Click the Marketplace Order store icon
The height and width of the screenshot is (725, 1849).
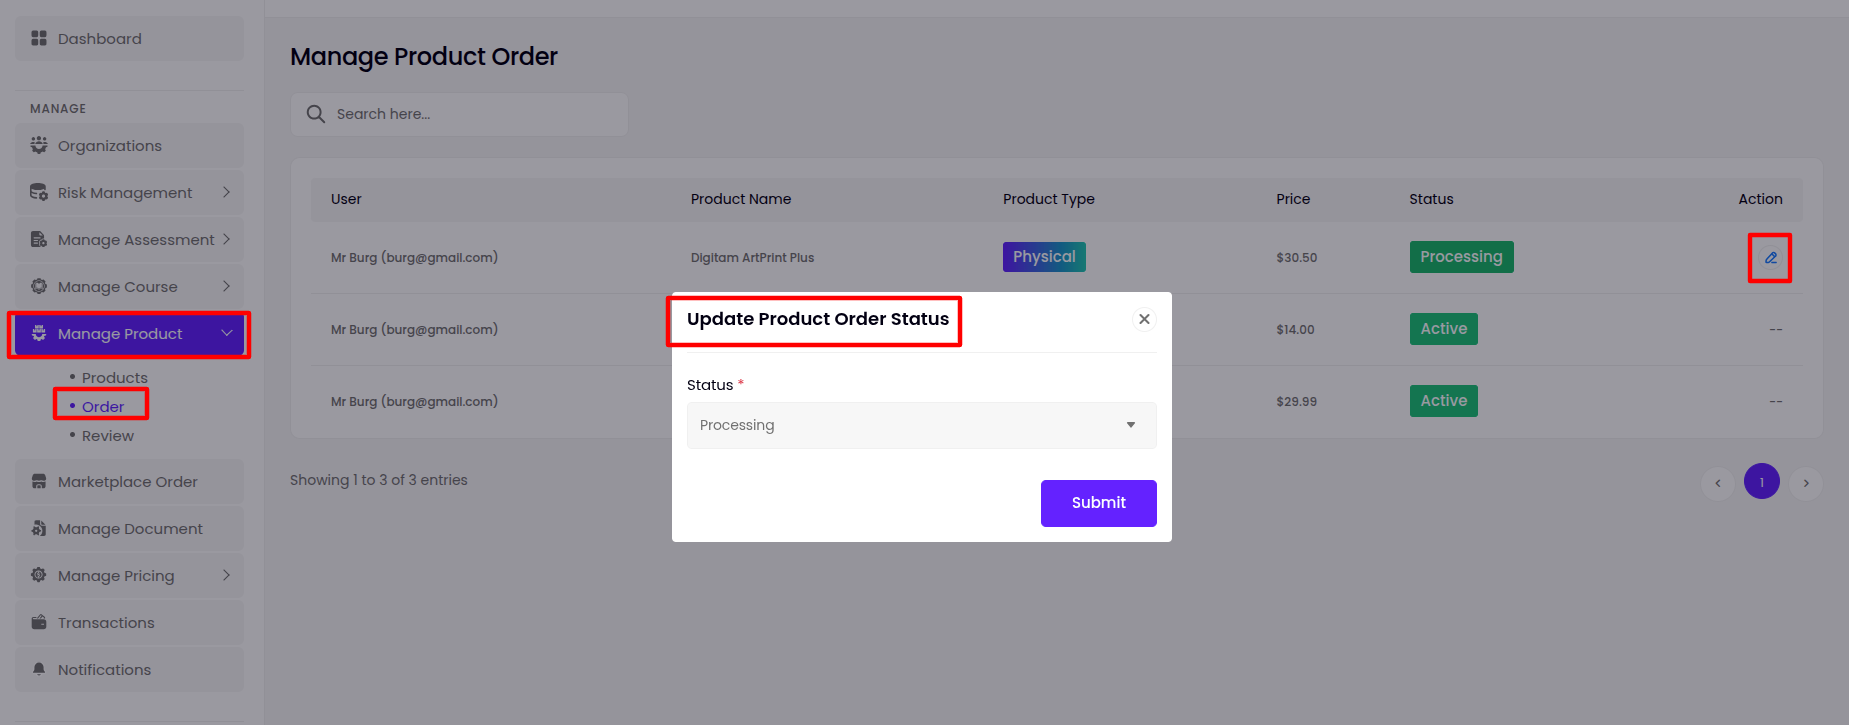coord(39,481)
